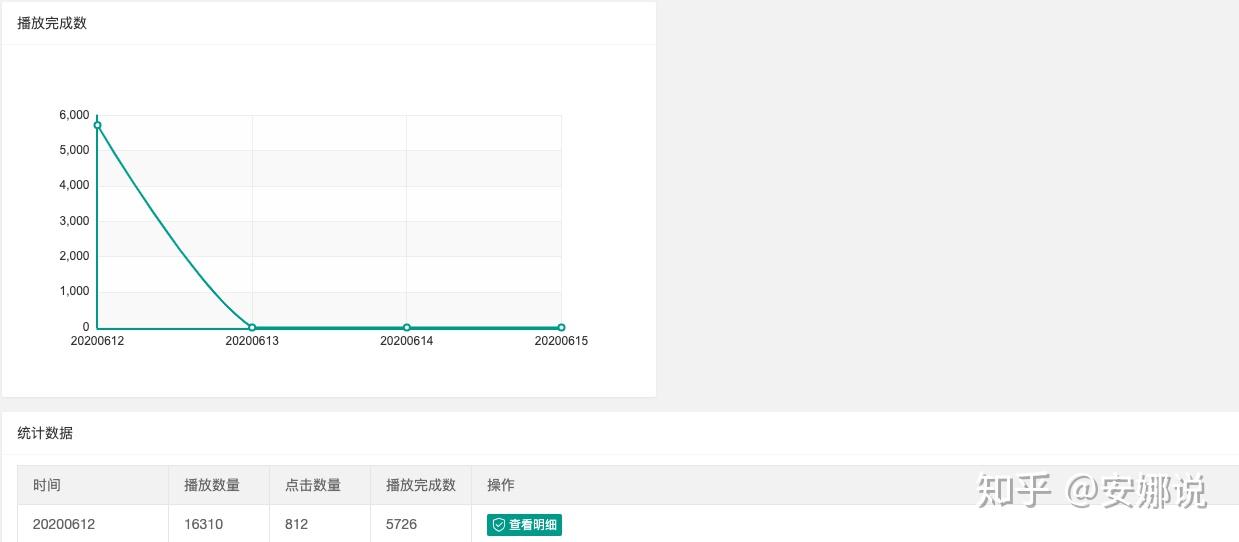This screenshot has width=1239, height=542.
Task: Click the 4,000 y-axis label
Action: [x=74, y=185]
